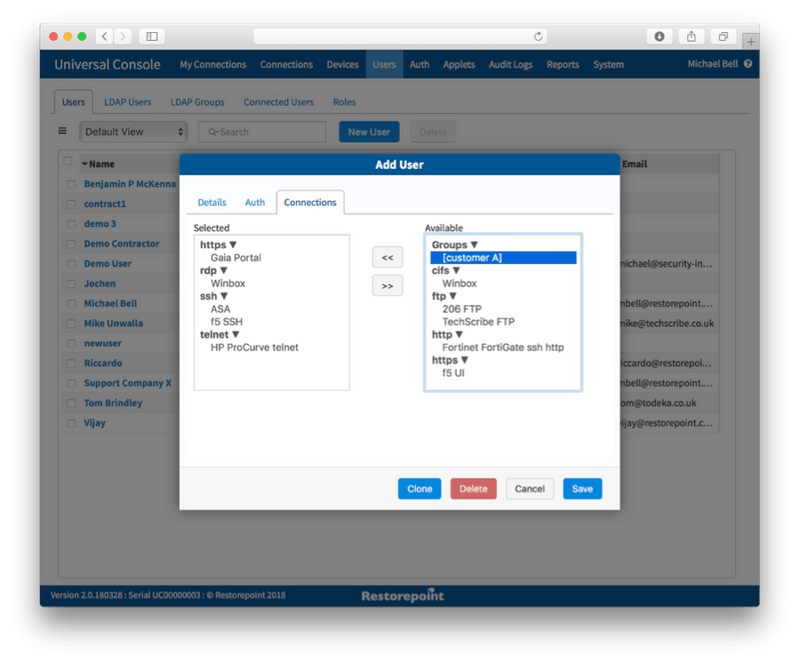Collapse the ssh group in Selected list
The width and height of the screenshot is (800, 664).
click(224, 296)
